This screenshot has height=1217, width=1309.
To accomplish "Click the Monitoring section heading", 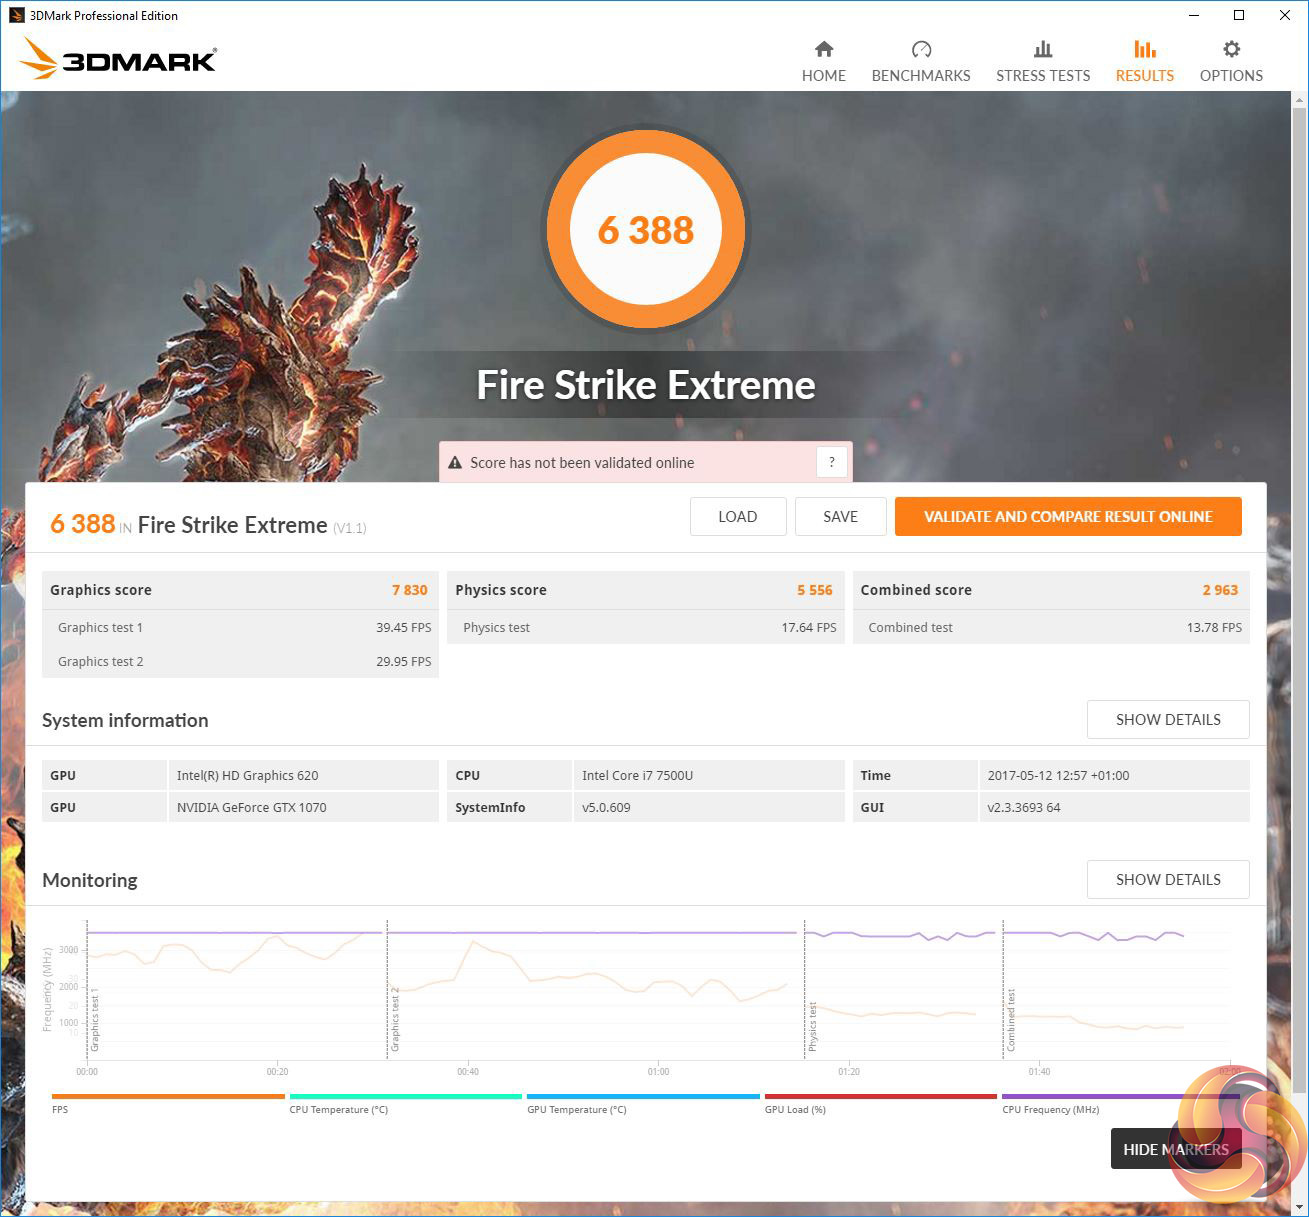I will (90, 880).
